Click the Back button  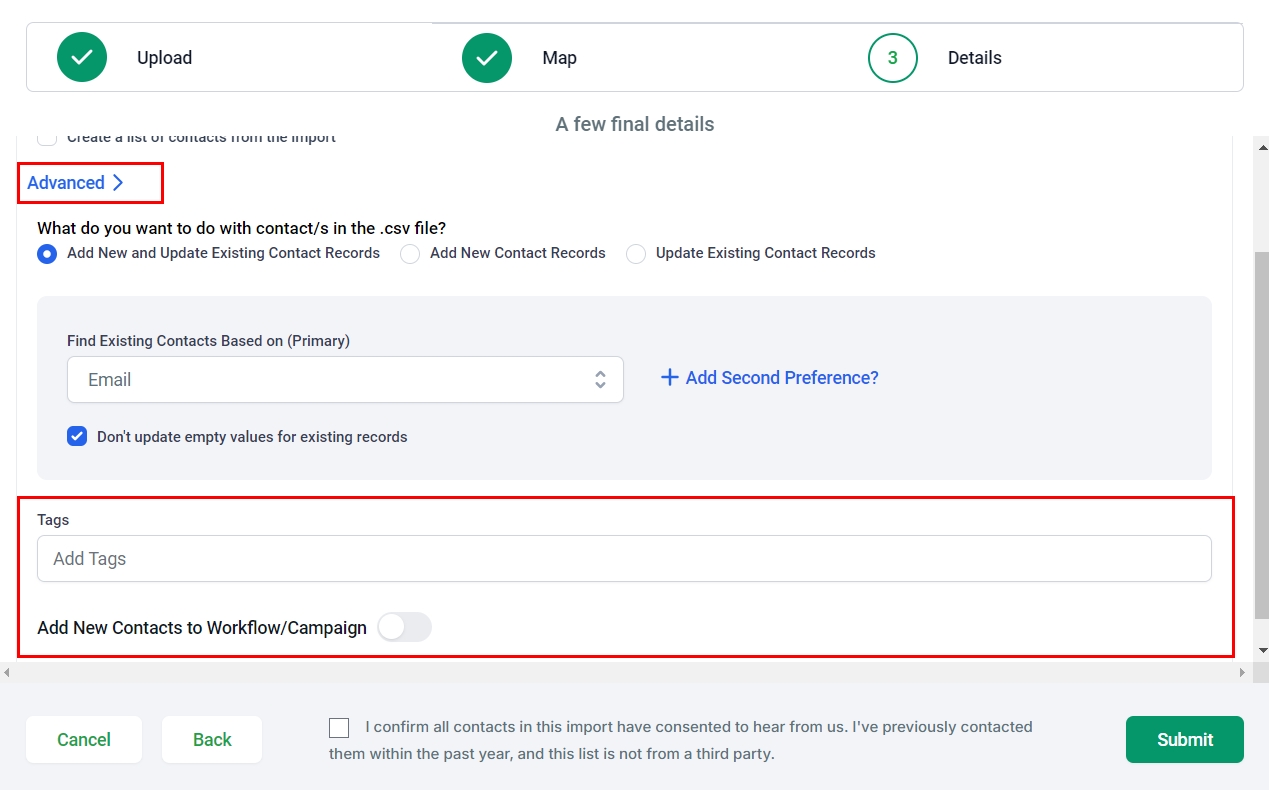click(x=212, y=740)
